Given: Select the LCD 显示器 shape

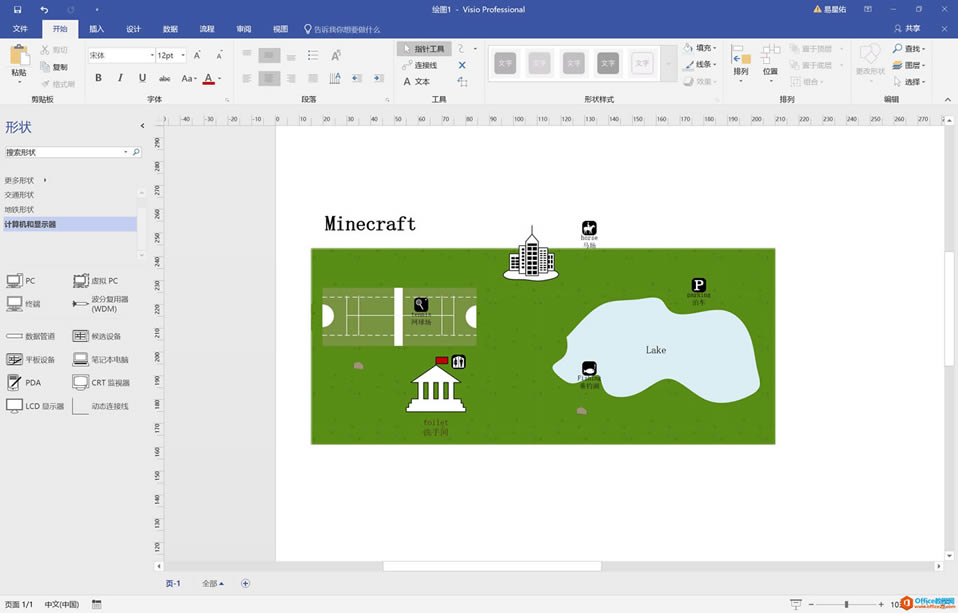Looking at the screenshot, I should click(35, 406).
